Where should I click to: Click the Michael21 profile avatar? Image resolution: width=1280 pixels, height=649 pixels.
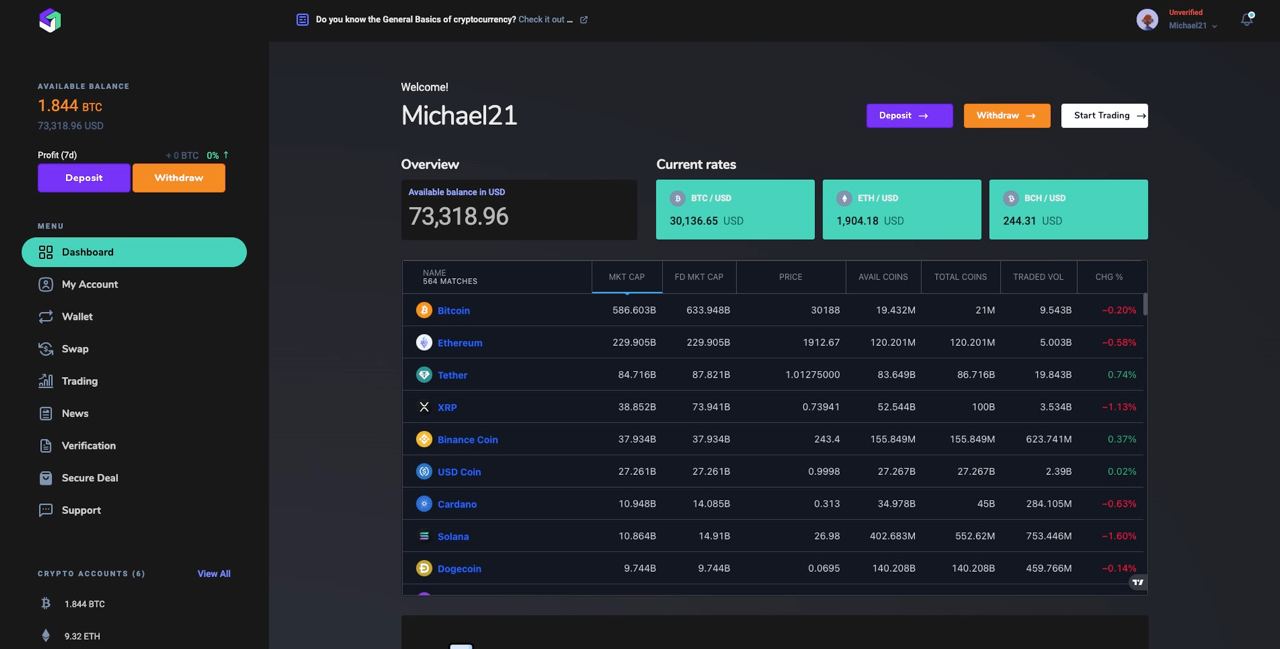[1147, 19]
